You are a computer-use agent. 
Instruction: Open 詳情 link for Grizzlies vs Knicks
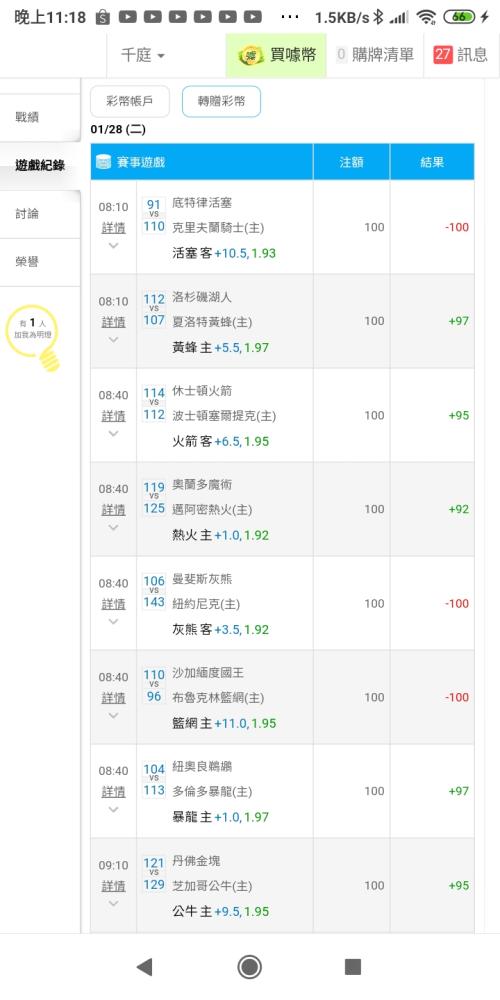click(x=113, y=604)
